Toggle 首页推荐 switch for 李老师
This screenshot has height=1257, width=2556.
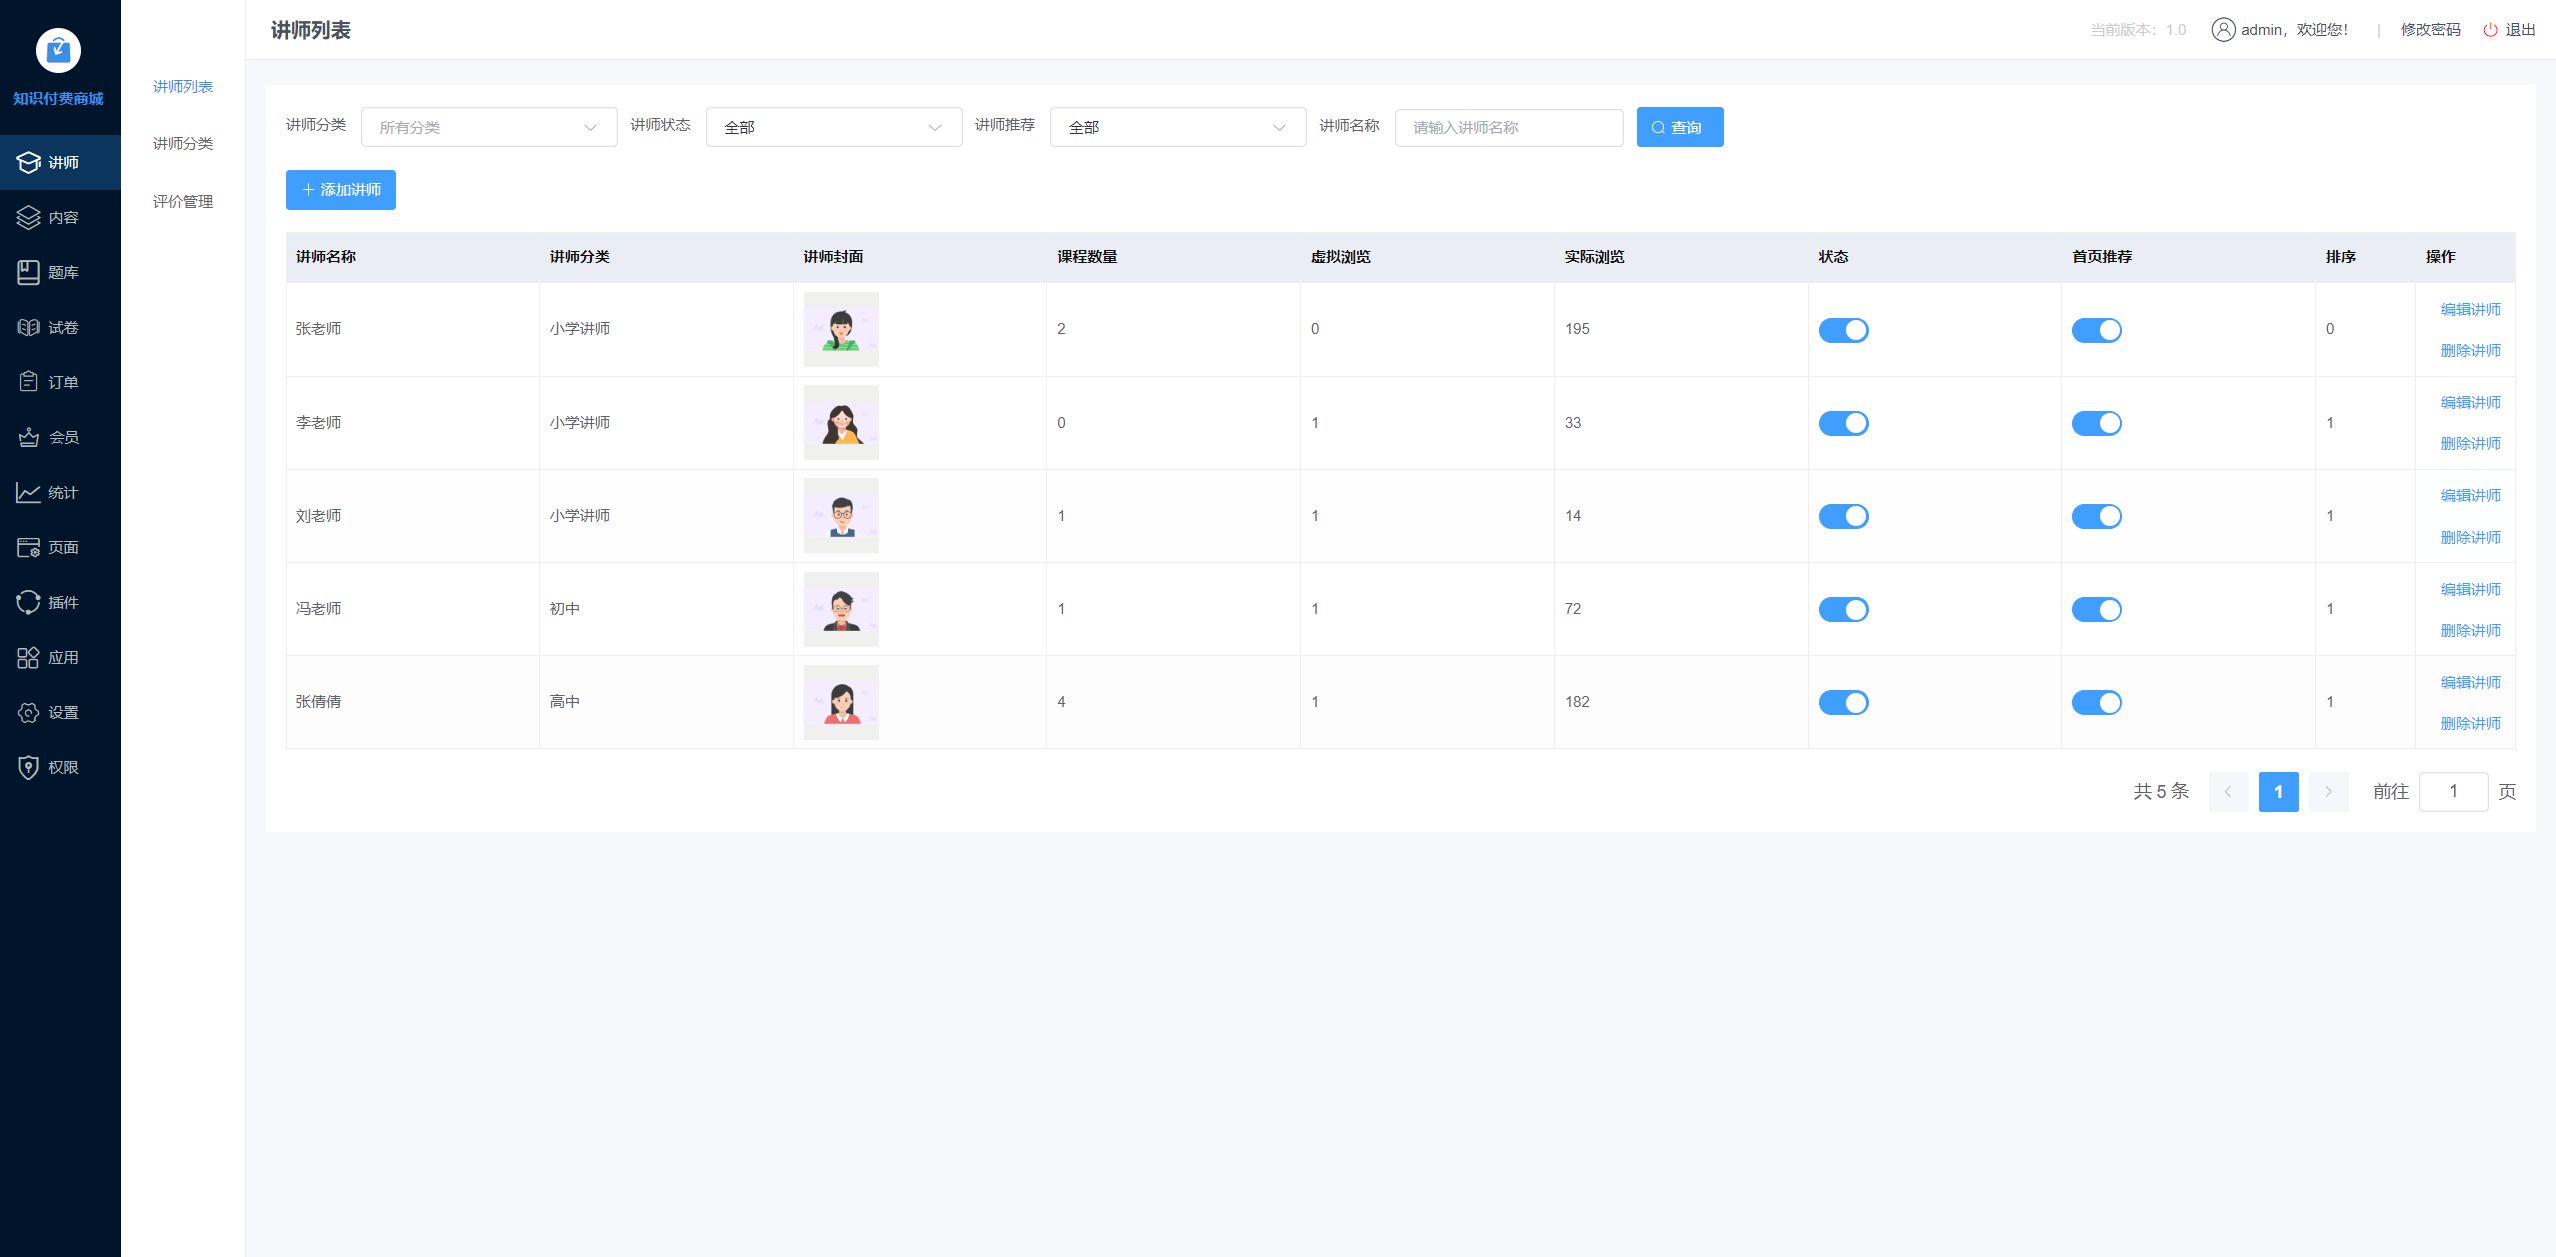click(2096, 423)
